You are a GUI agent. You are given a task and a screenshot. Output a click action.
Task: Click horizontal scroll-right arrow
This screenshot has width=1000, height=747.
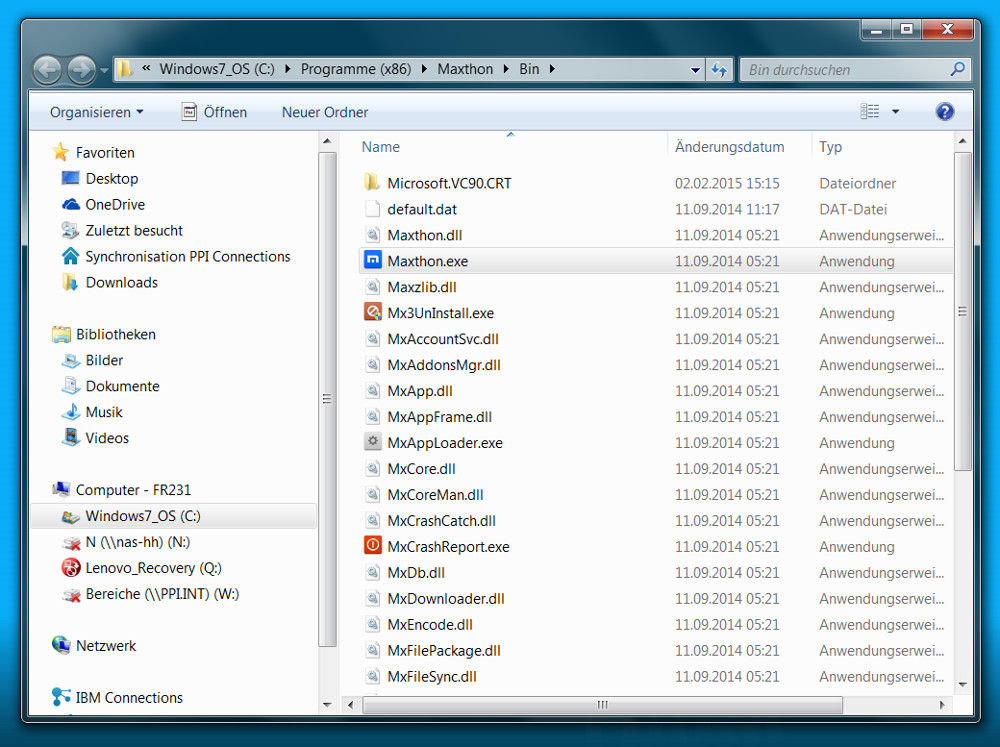[942, 705]
